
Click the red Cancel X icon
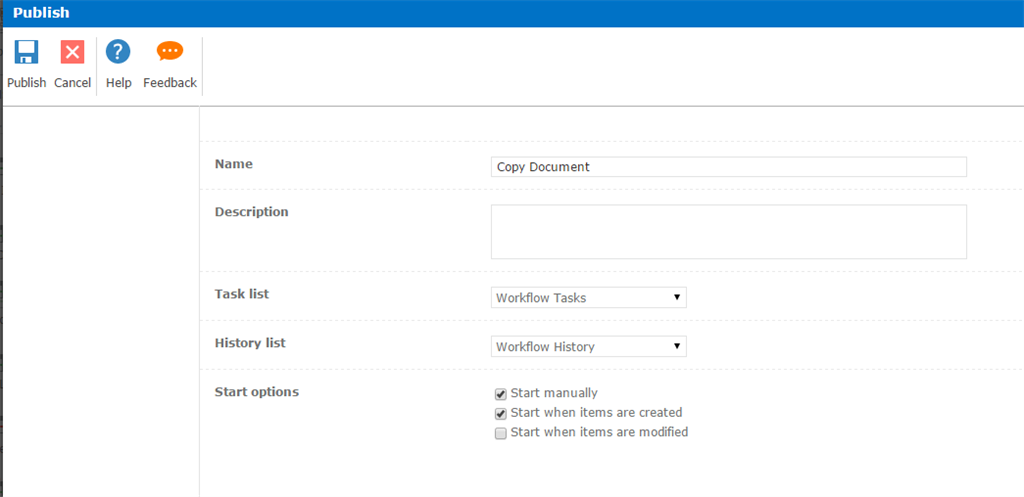72,52
